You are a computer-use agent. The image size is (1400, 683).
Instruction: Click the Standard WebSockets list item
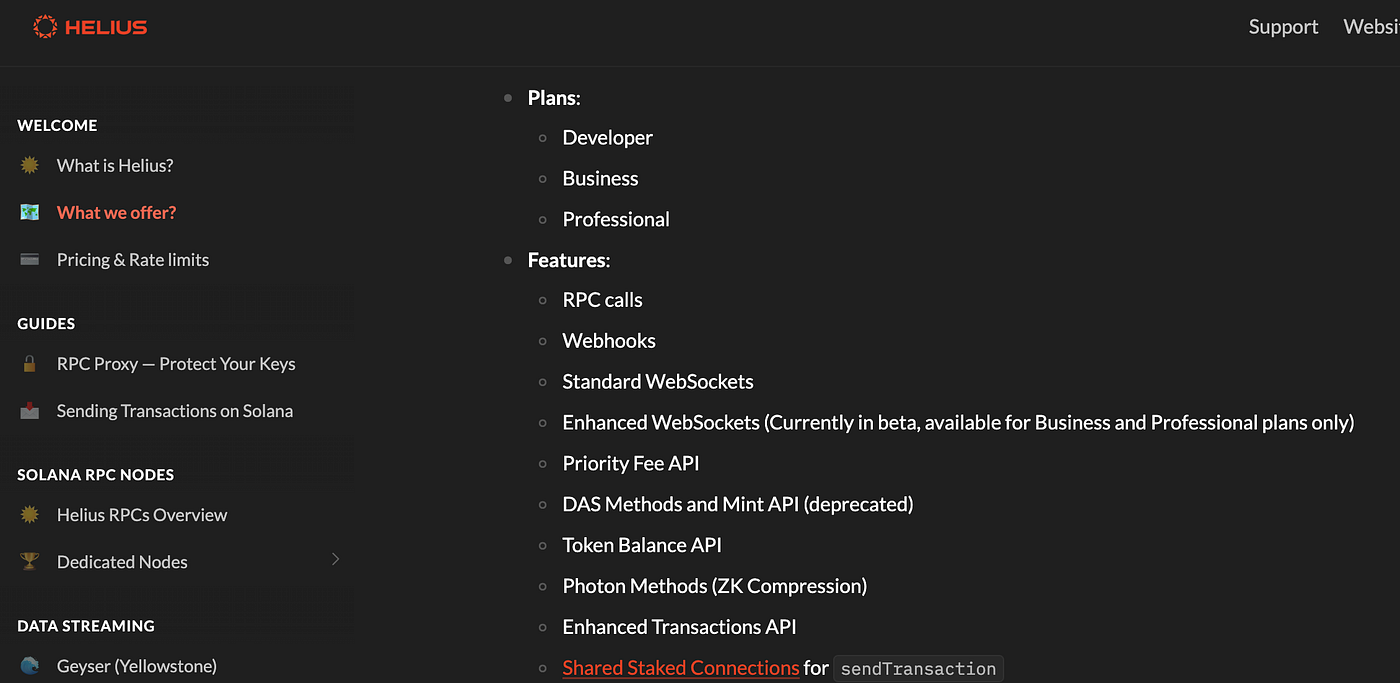658,382
